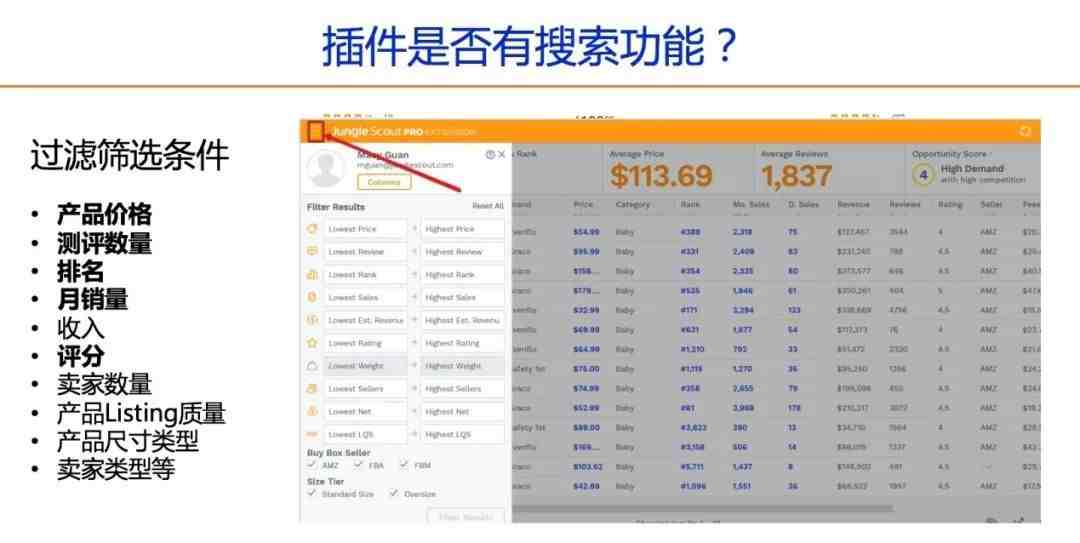Click the Highest LQS input field
Viewport: 1080px width, 543px height.
462,434
